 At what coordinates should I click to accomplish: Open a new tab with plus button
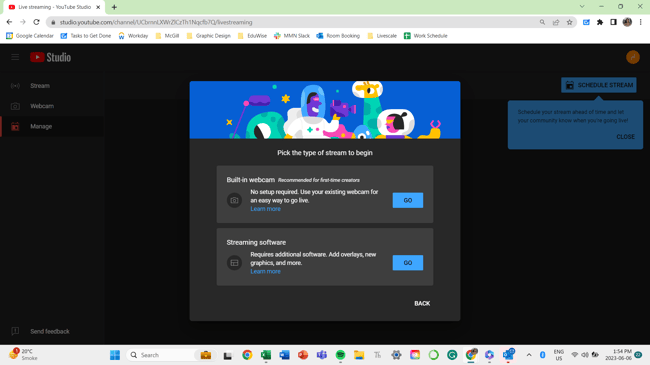114,7
